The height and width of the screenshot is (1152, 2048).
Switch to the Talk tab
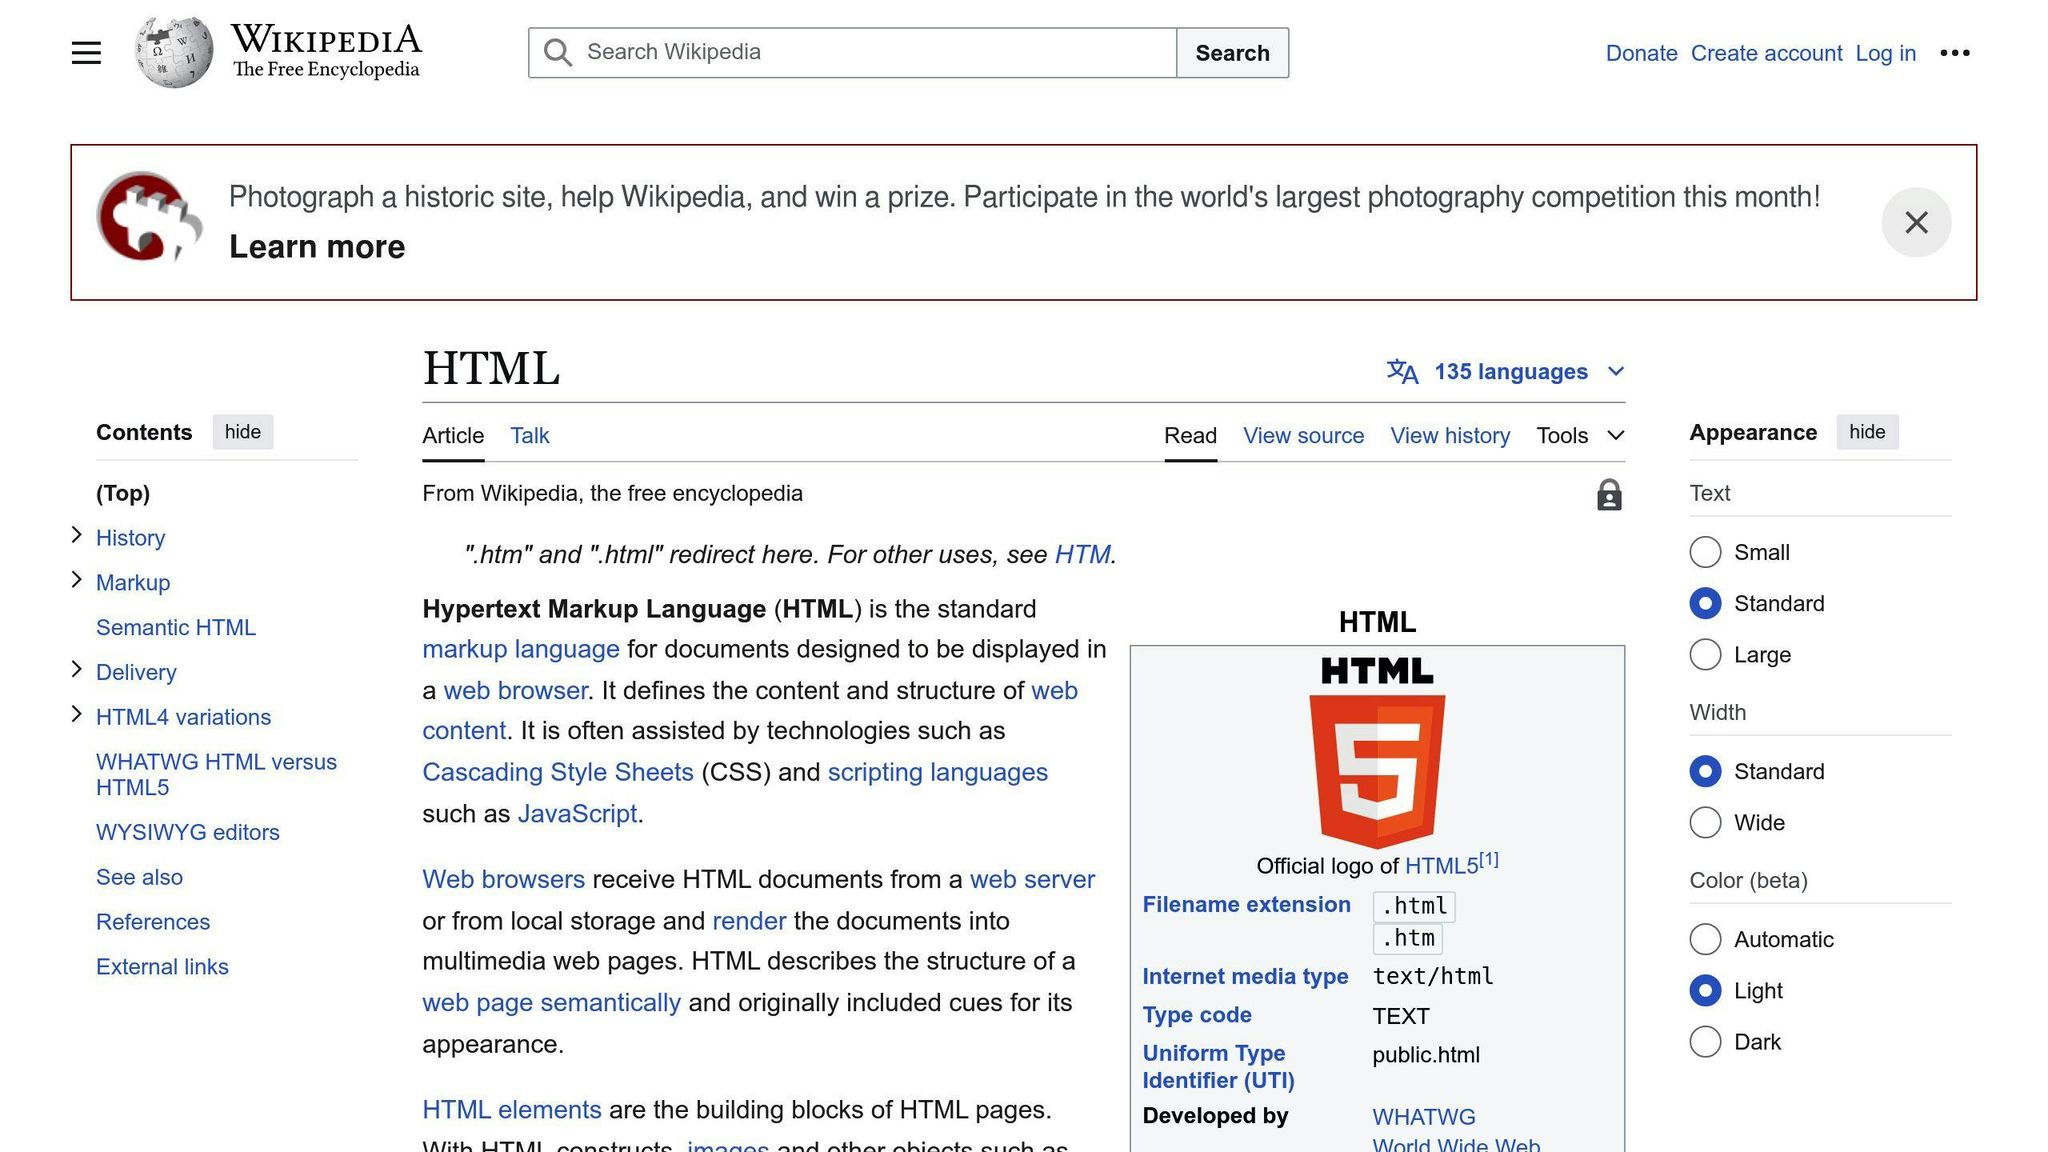tap(529, 435)
